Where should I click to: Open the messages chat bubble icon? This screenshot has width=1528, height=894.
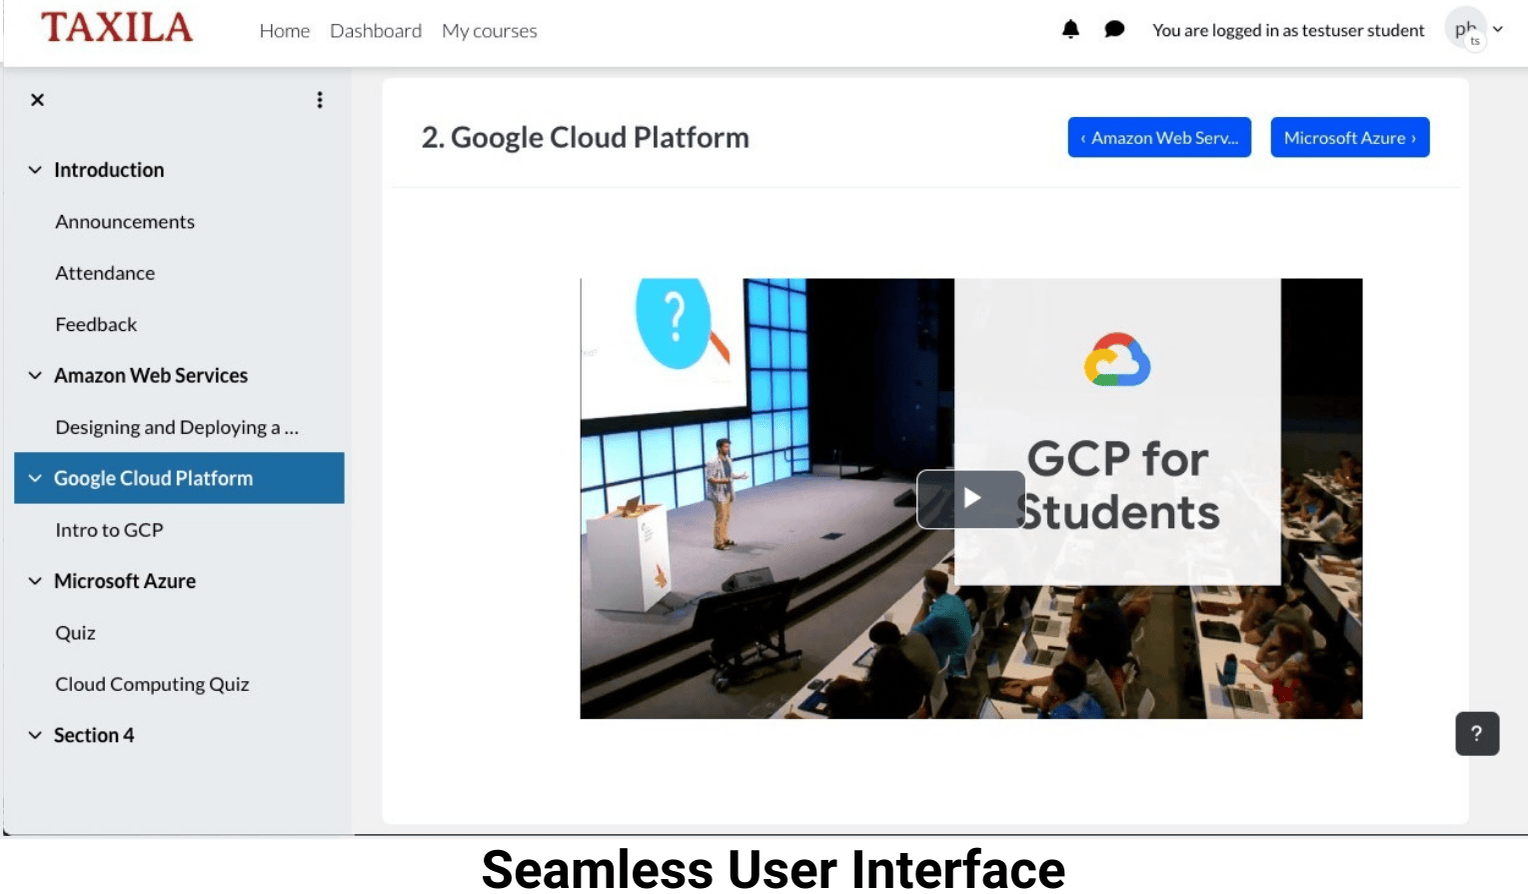point(1114,29)
